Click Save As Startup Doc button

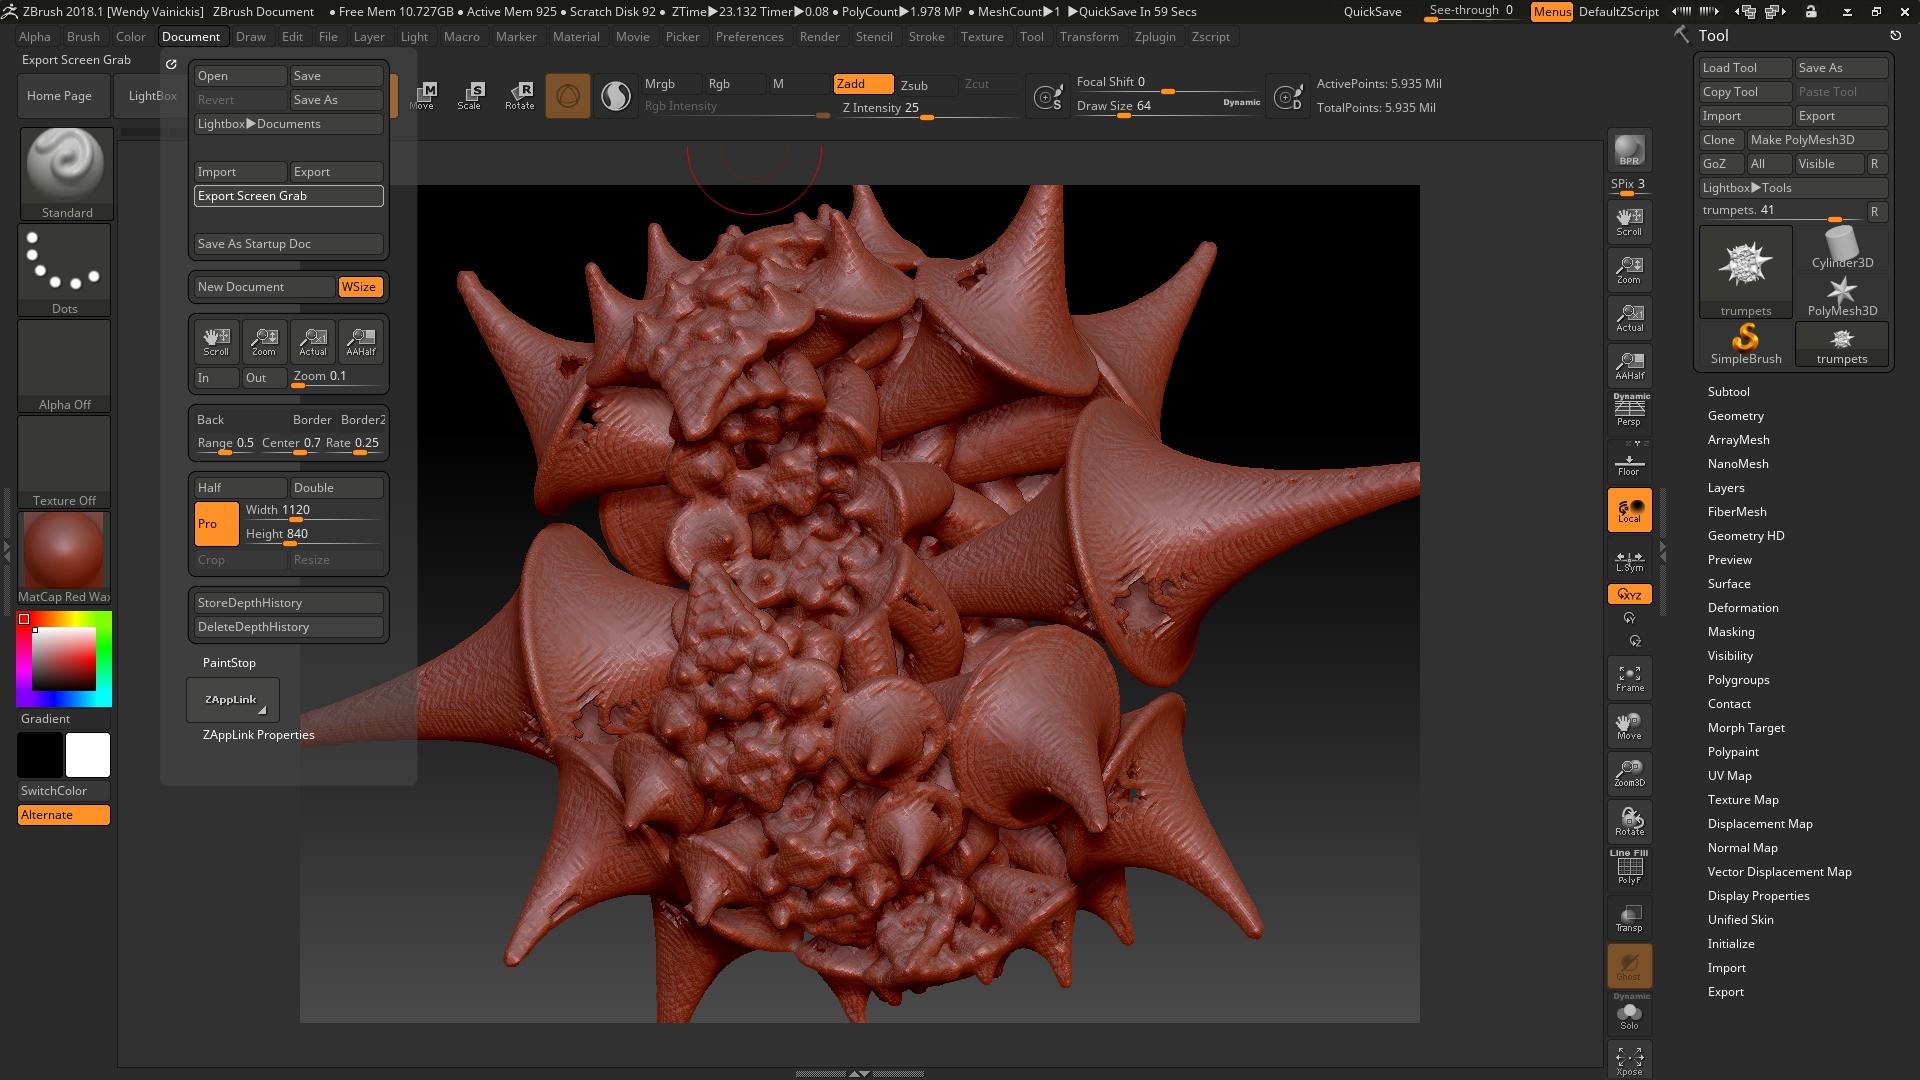coord(288,244)
